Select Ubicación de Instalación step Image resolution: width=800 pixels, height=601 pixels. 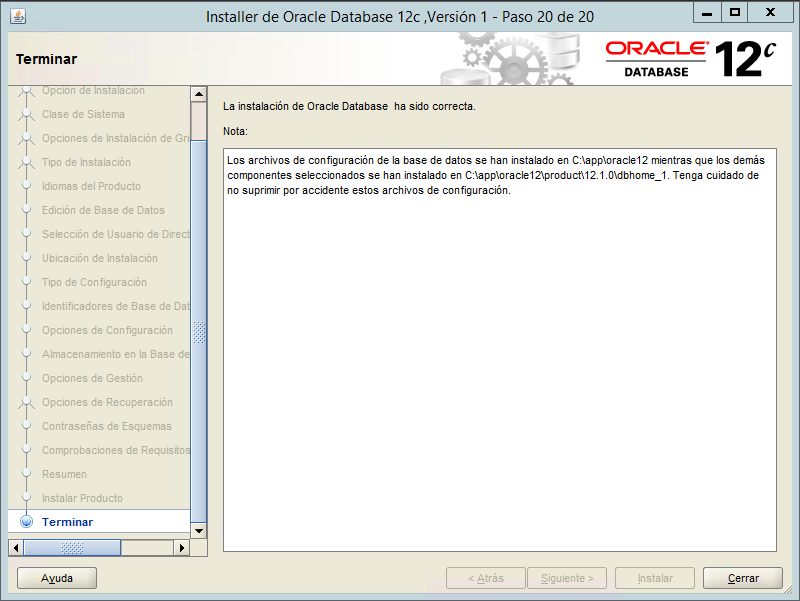[99, 258]
